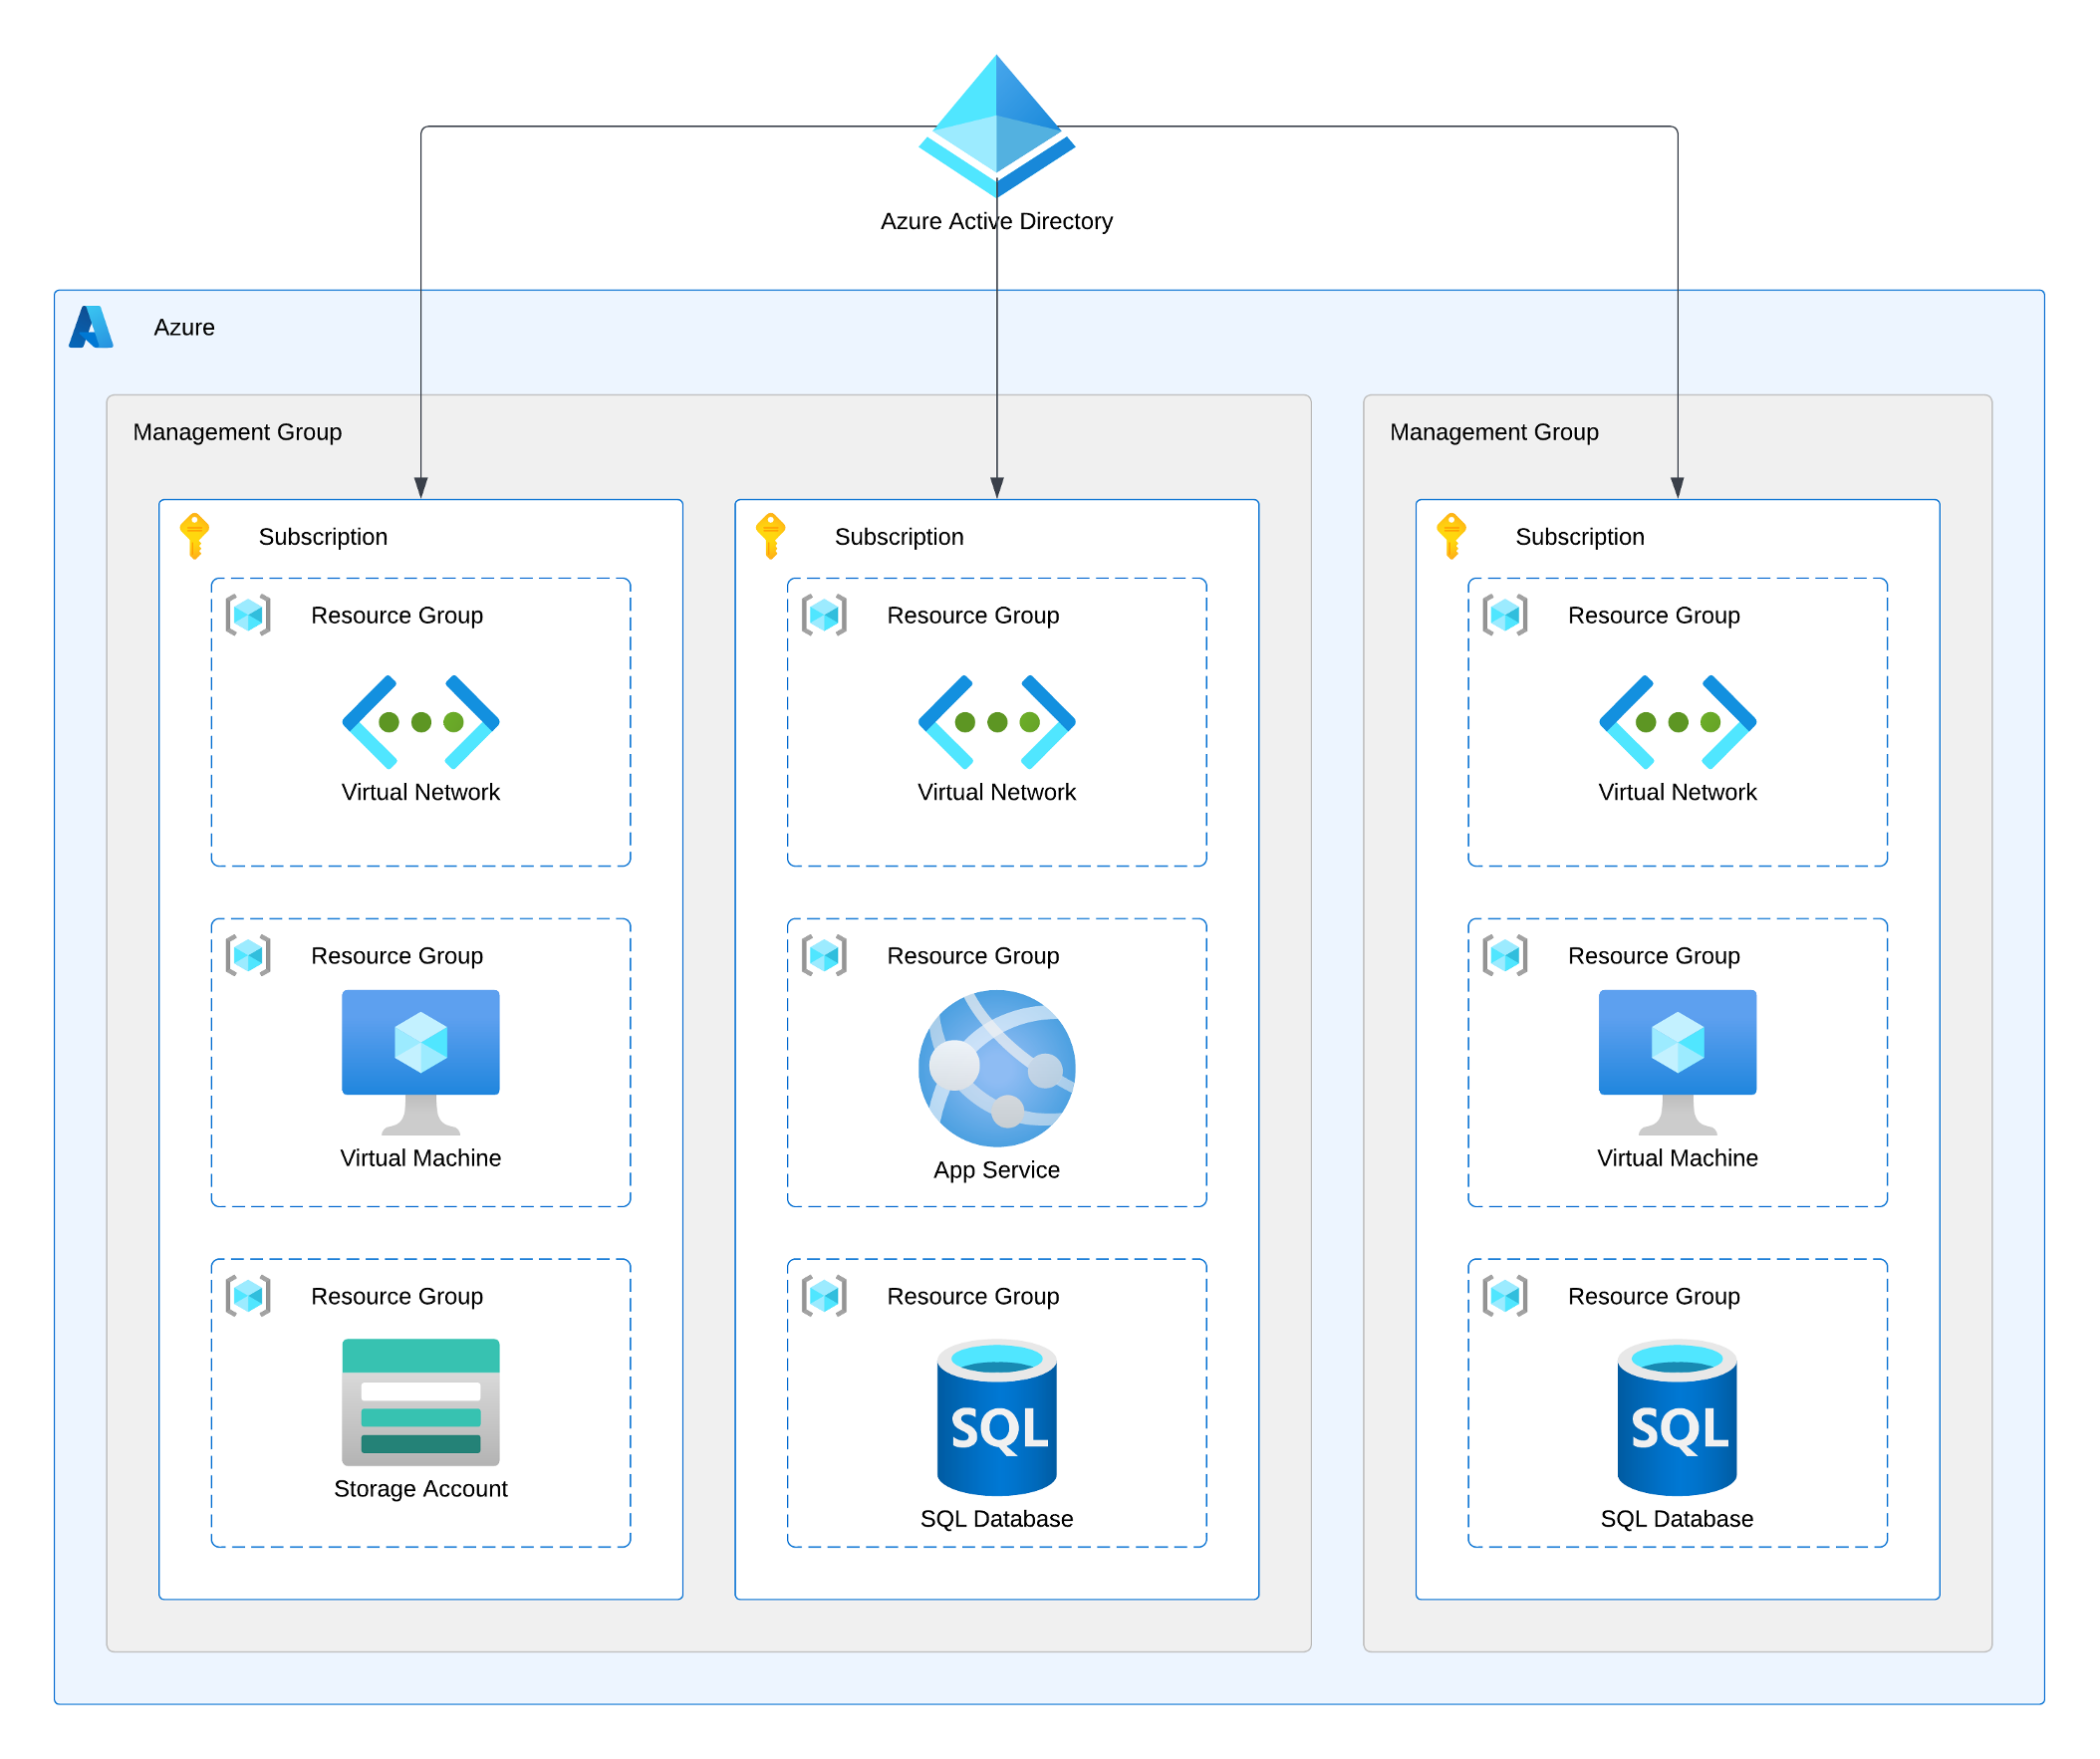Select the Azure logo icon
The height and width of the screenshot is (1759, 2100).
[x=91, y=327]
